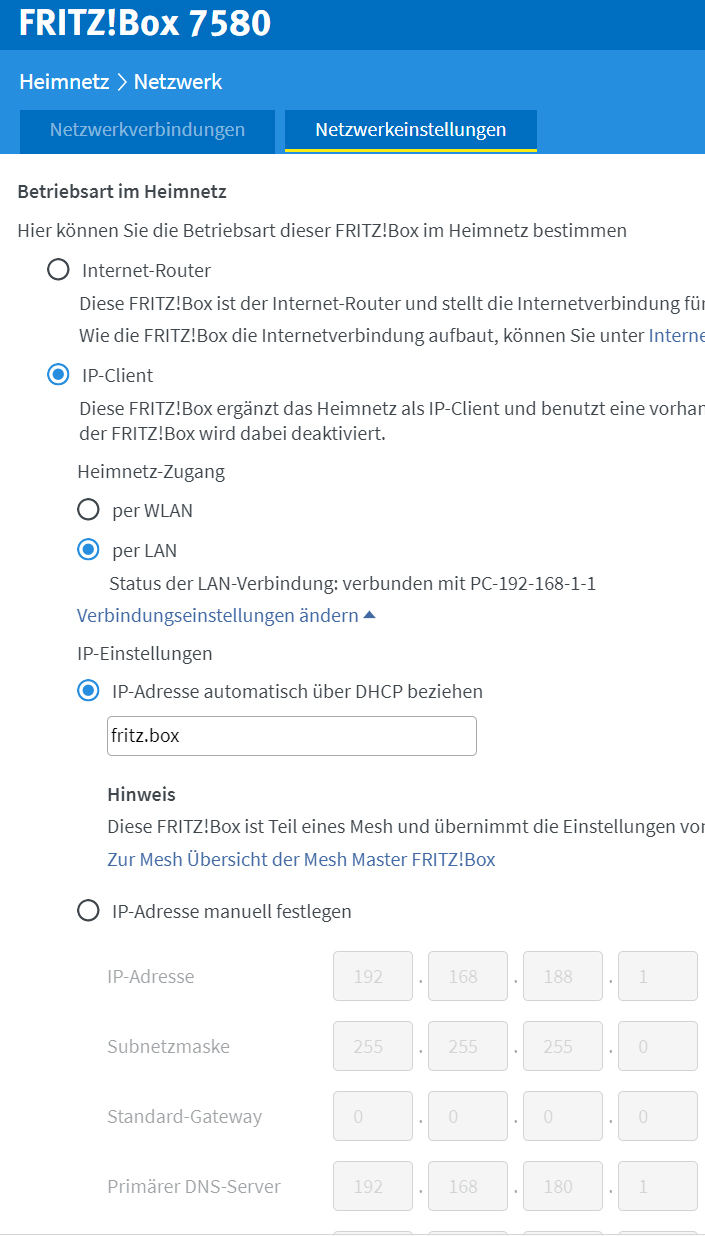Image resolution: width=705 pixels, height=1236 pixels.
Task: Click the triangle arrow beside Verbindungseinstellungen ändern
Action: (x=370, y=616)
